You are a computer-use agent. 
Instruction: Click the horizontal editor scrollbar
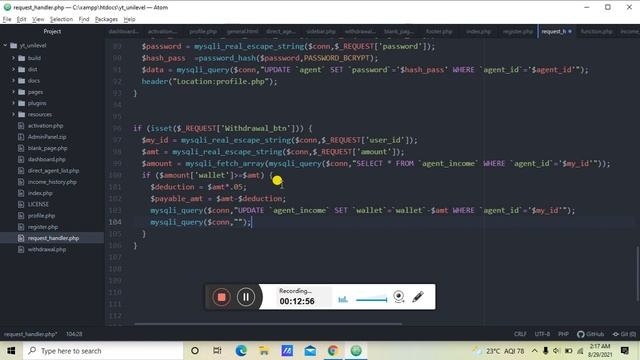coord(268,324)
